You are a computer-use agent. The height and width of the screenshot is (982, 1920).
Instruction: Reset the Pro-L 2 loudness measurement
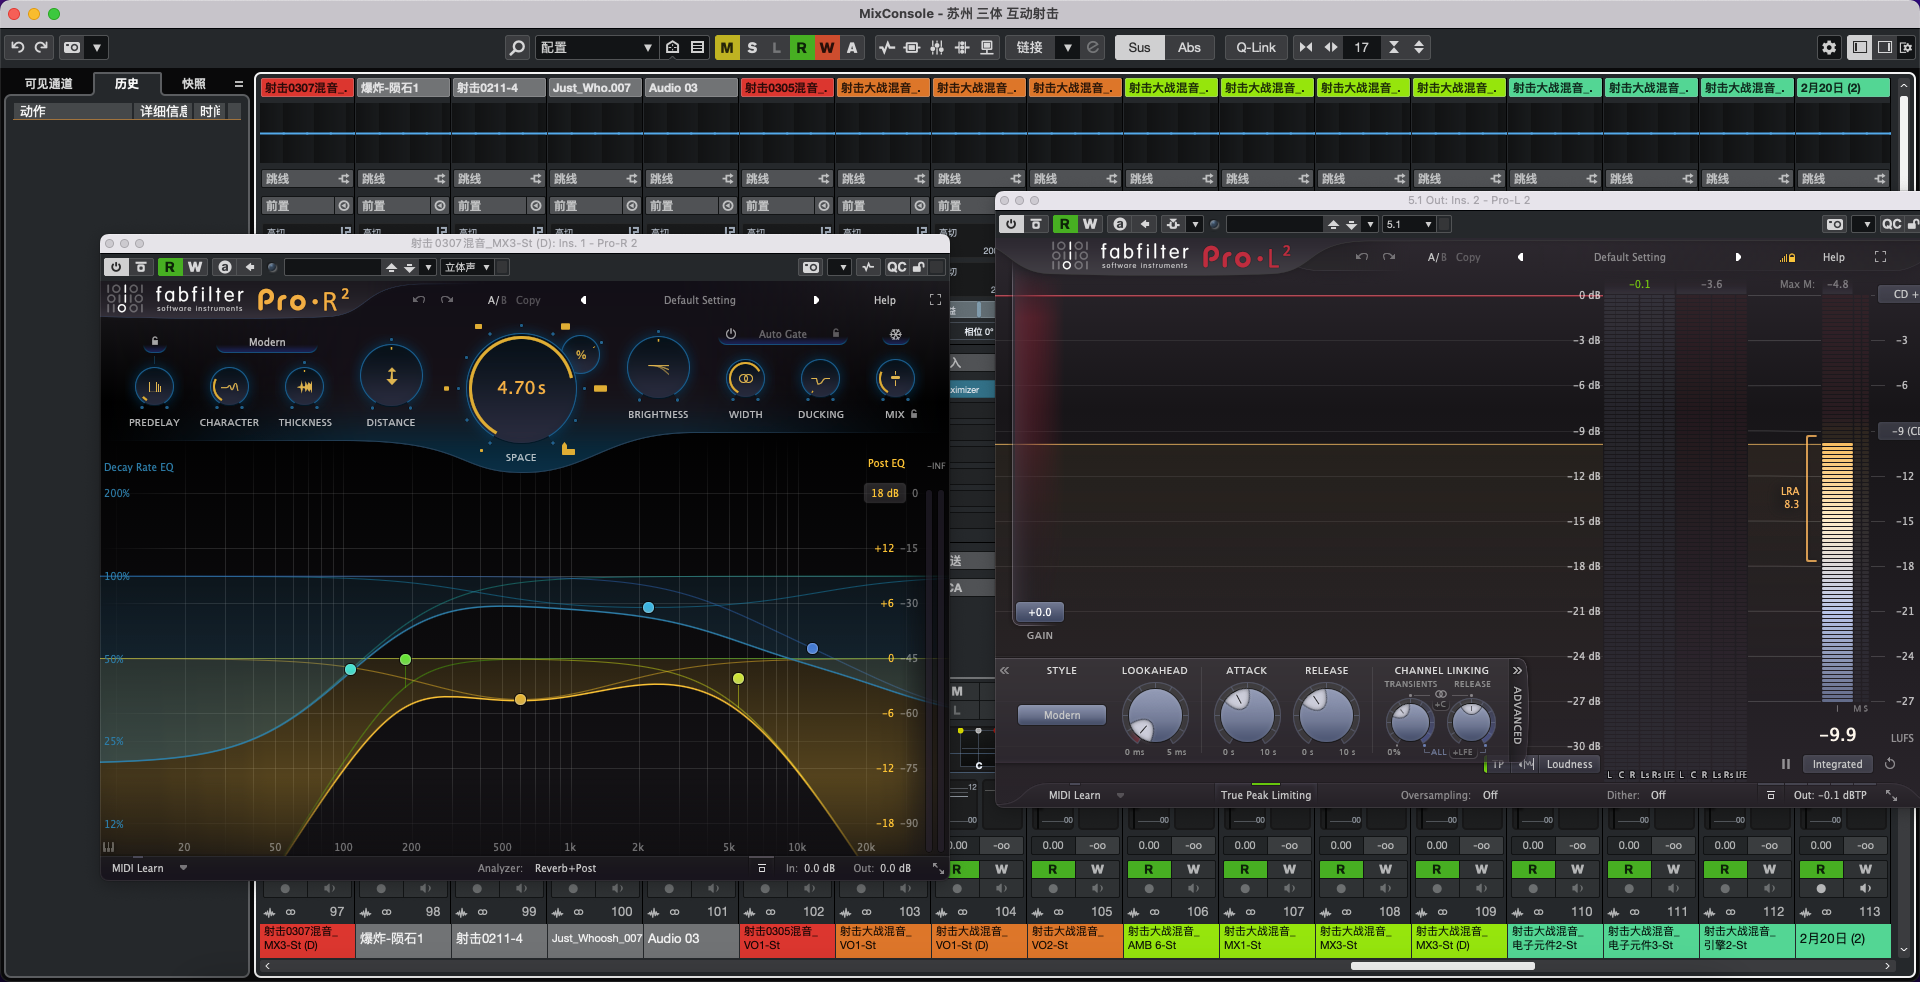[1890, 764]
